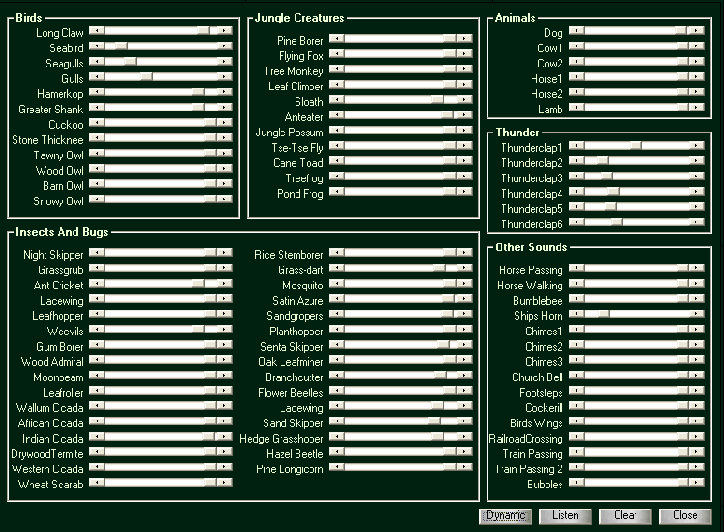The image size is (724, 532).
Task: Click the left arrow of Tse-Tse Fly slider
Action: coord(337,145)
